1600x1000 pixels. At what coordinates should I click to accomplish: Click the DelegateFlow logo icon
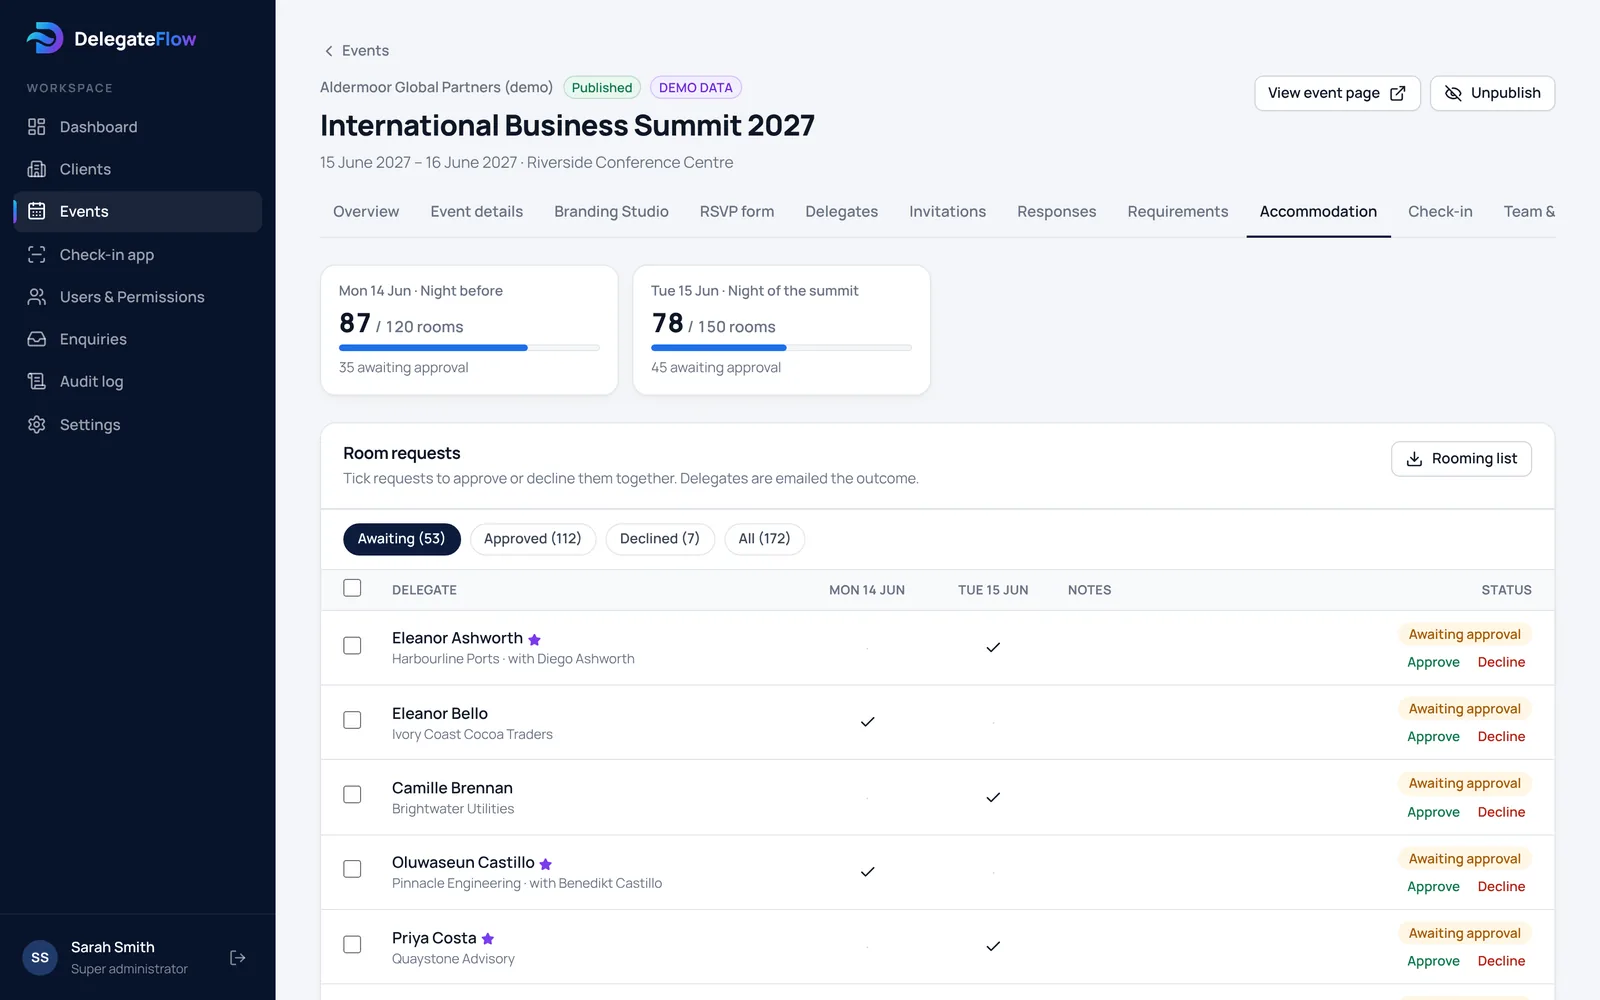45,38
